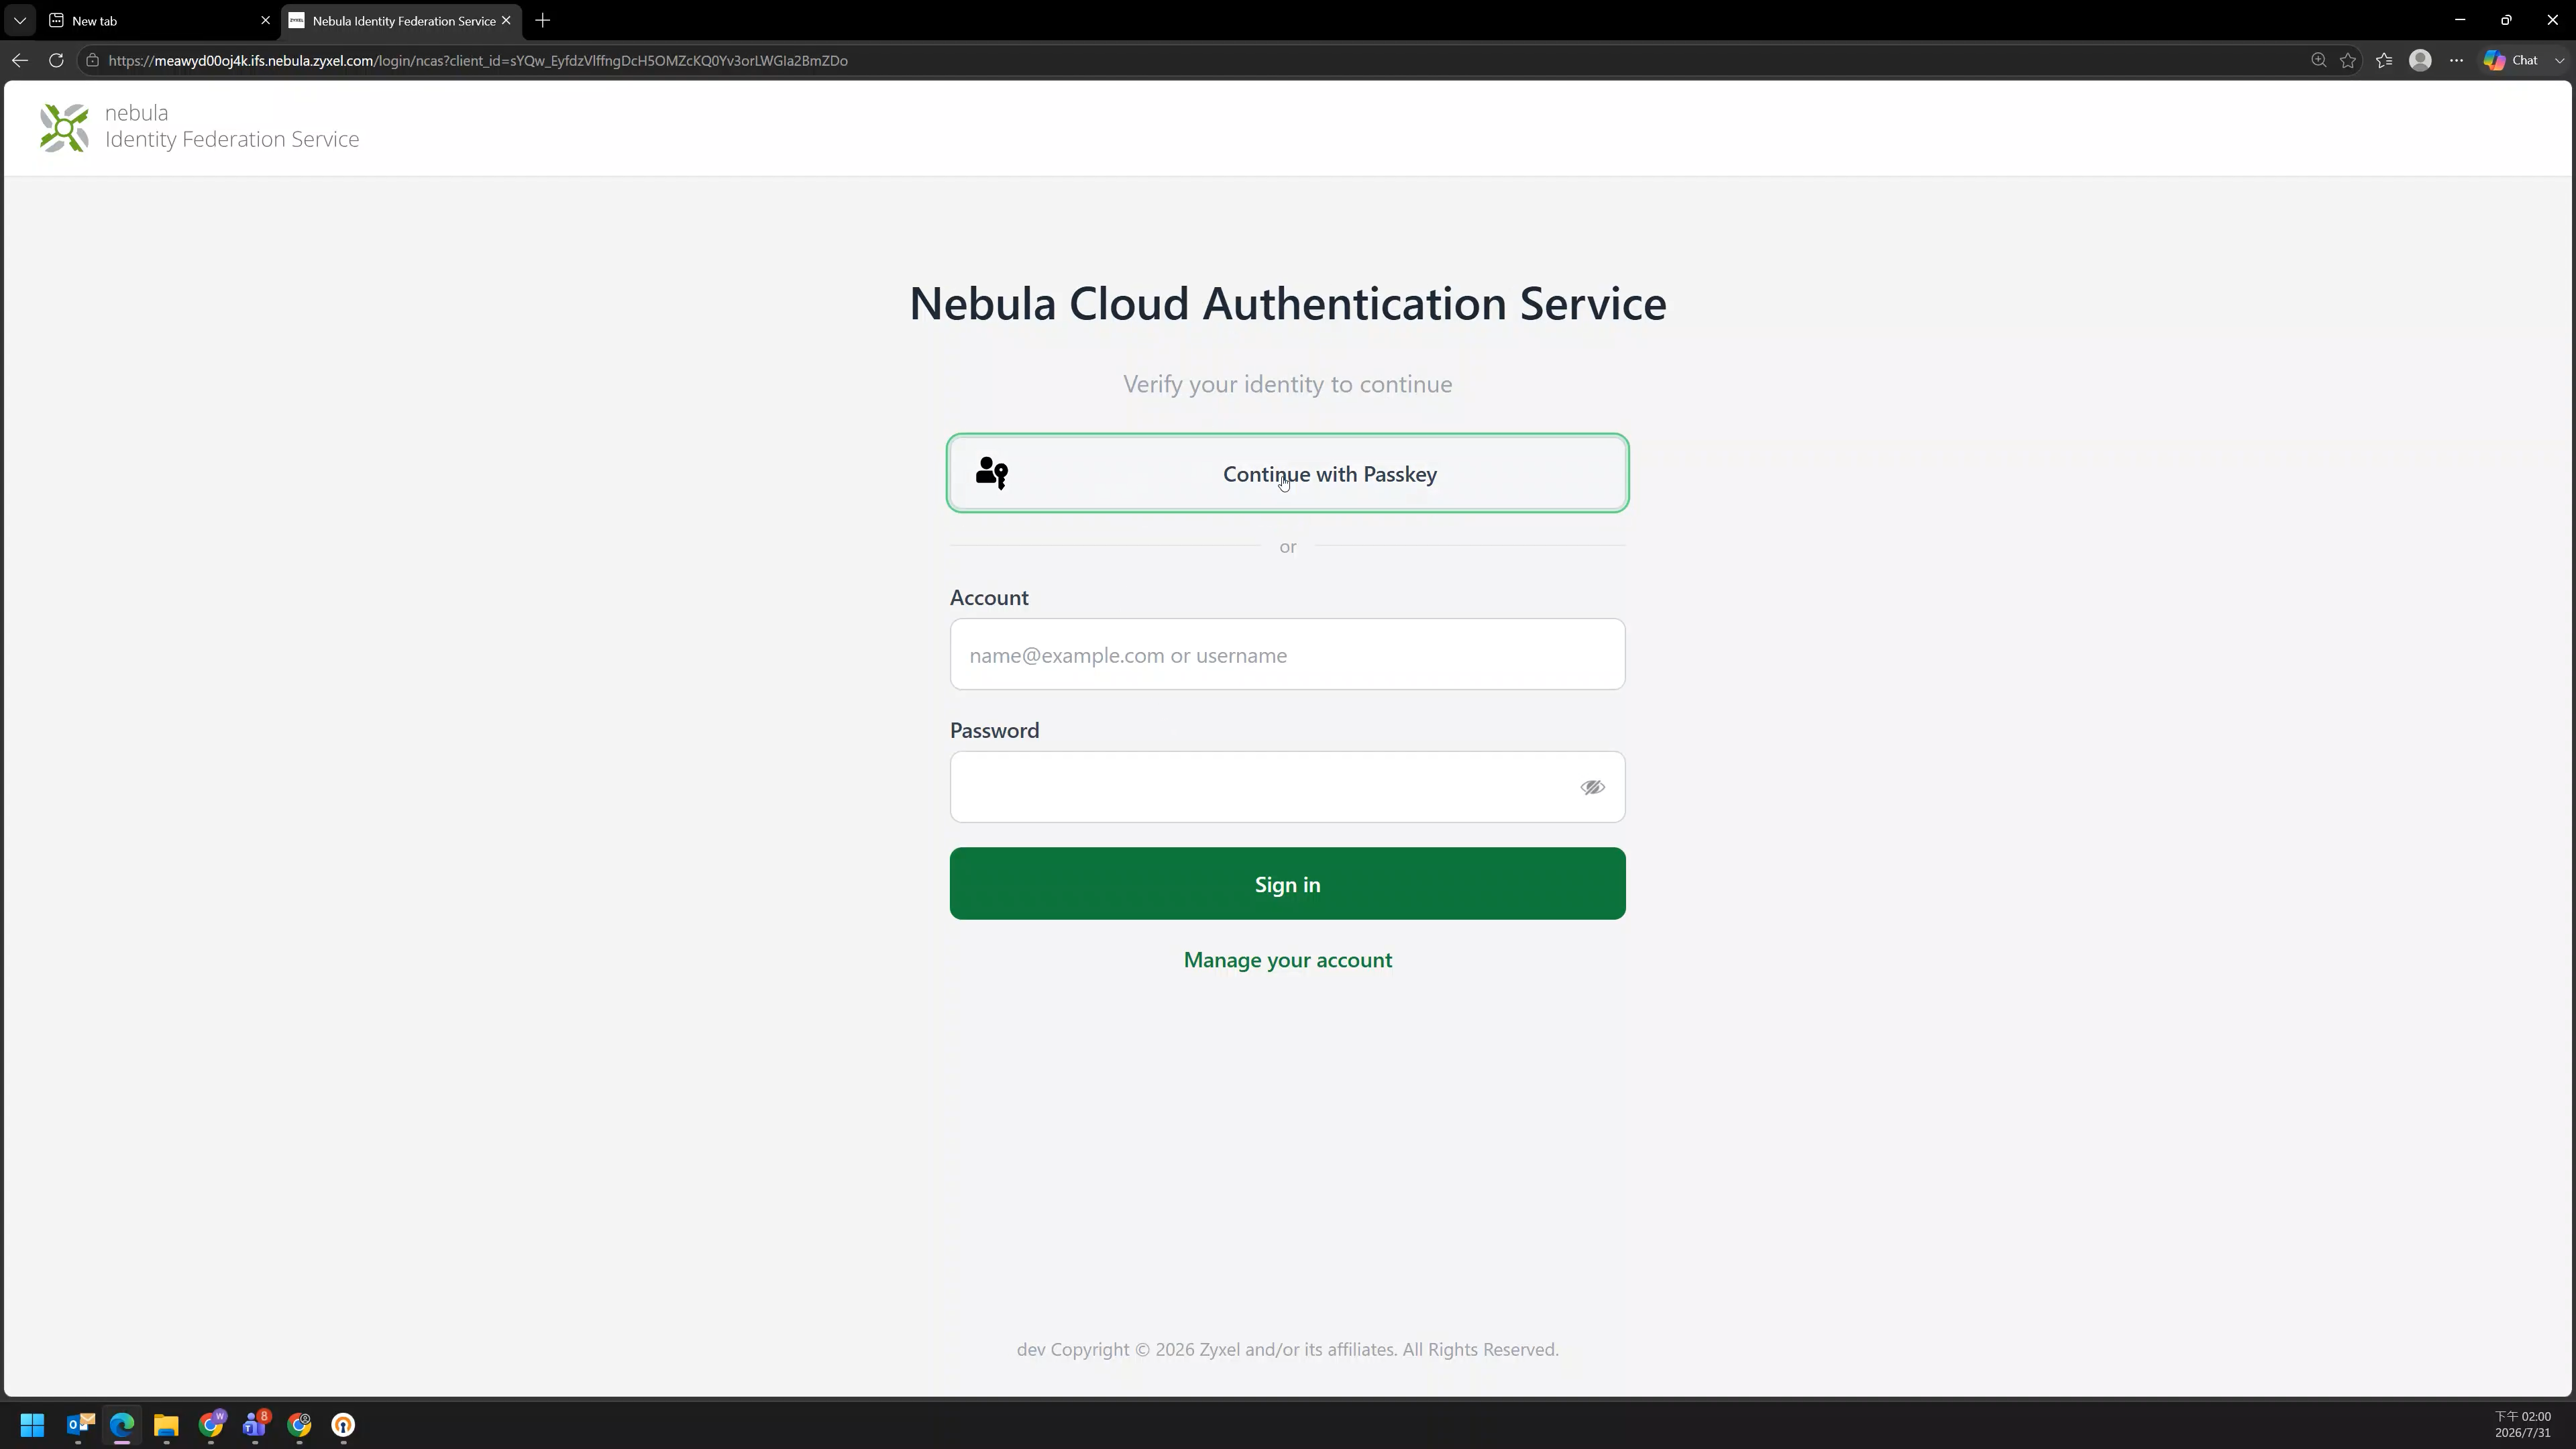The image size is (2576, 1449).
Task: Open the browser profile menu
Action: [x=2420, y=61]
